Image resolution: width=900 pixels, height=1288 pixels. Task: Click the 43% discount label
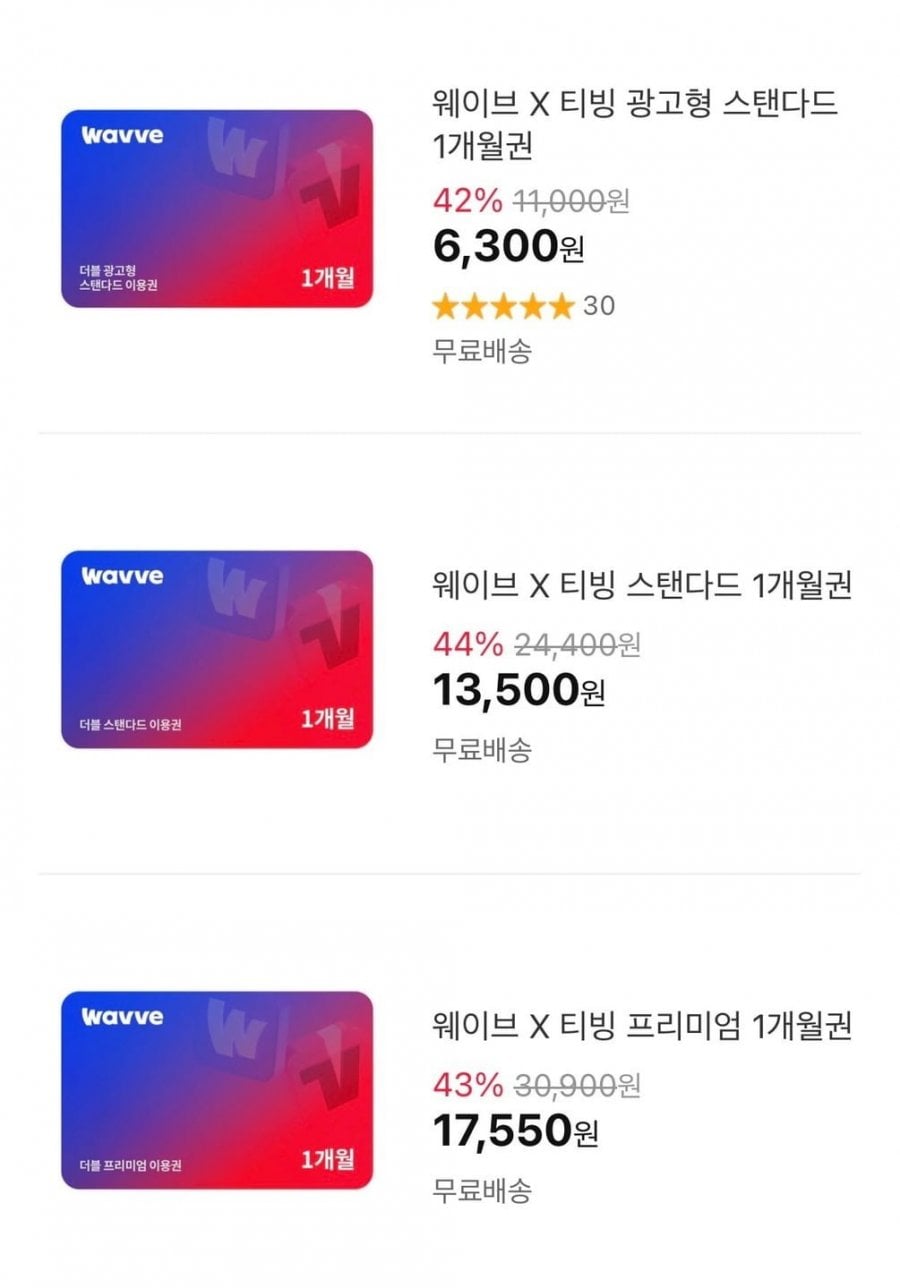(x=467, y=1085)
